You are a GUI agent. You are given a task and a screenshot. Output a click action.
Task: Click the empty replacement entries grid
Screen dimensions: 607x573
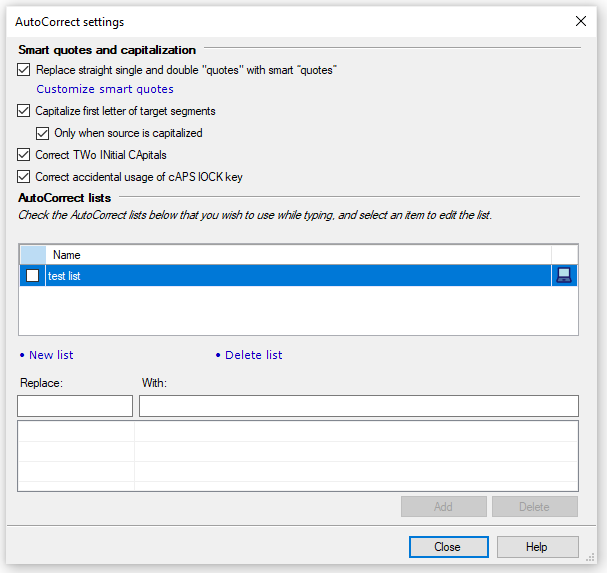pos(298,455)
